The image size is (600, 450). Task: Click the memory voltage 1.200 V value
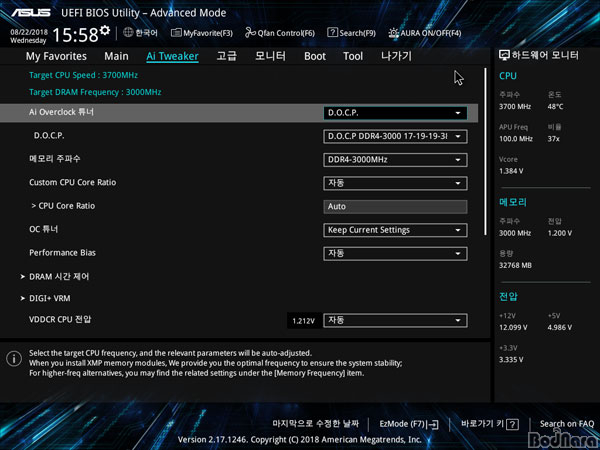pyautogui.click(x=560, y=233)
